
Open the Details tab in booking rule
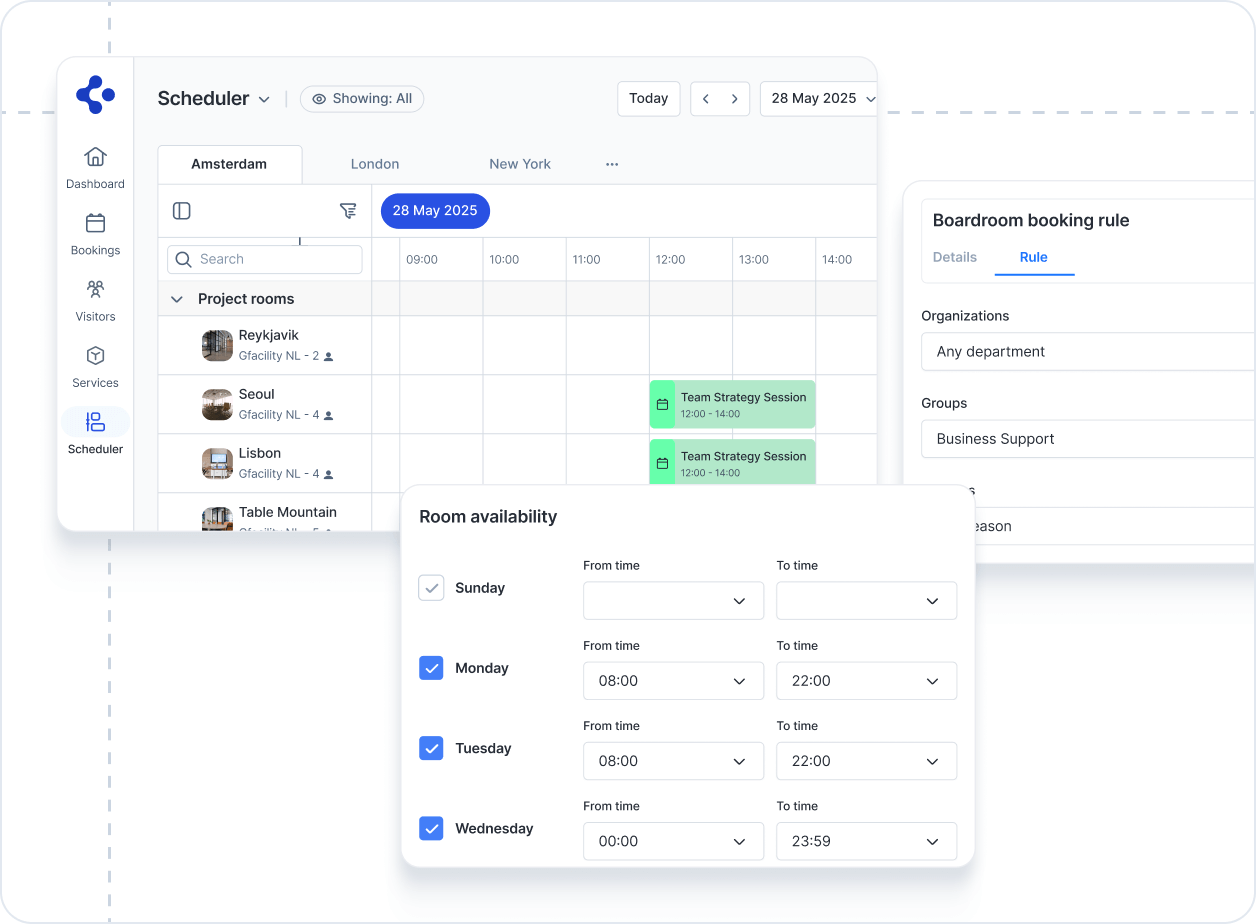954,257
